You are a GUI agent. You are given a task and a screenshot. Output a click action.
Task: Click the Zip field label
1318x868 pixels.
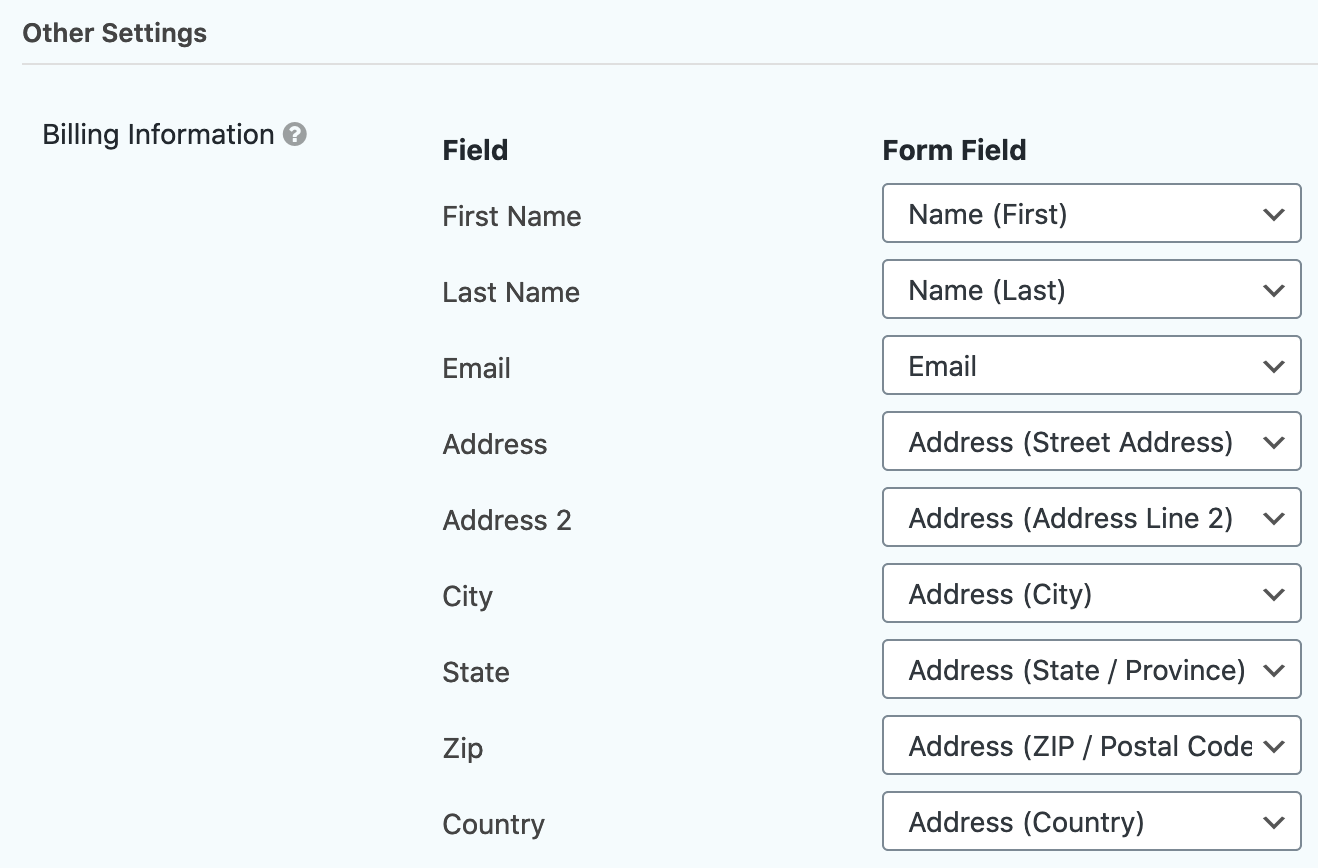(x=462, y=748)
